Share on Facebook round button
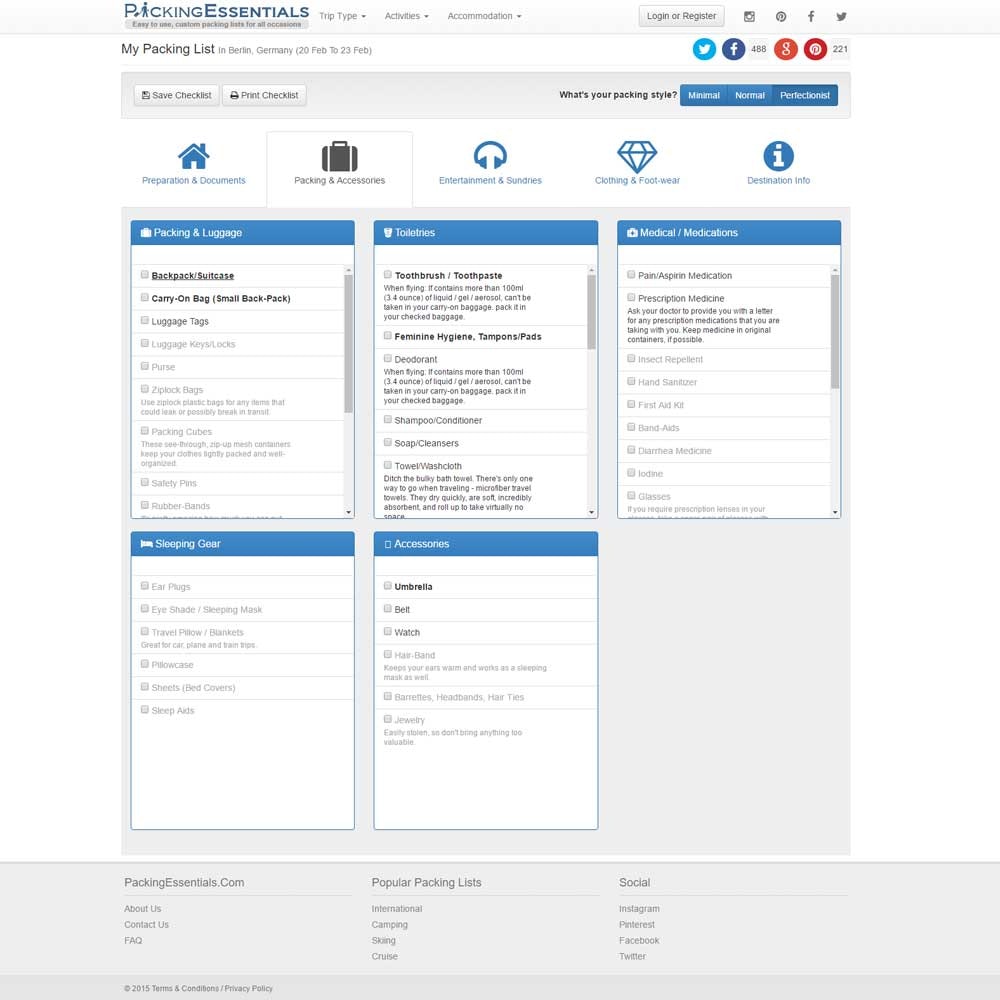Viewport: 1000px width, 1000px height. [x=733, y=49]
